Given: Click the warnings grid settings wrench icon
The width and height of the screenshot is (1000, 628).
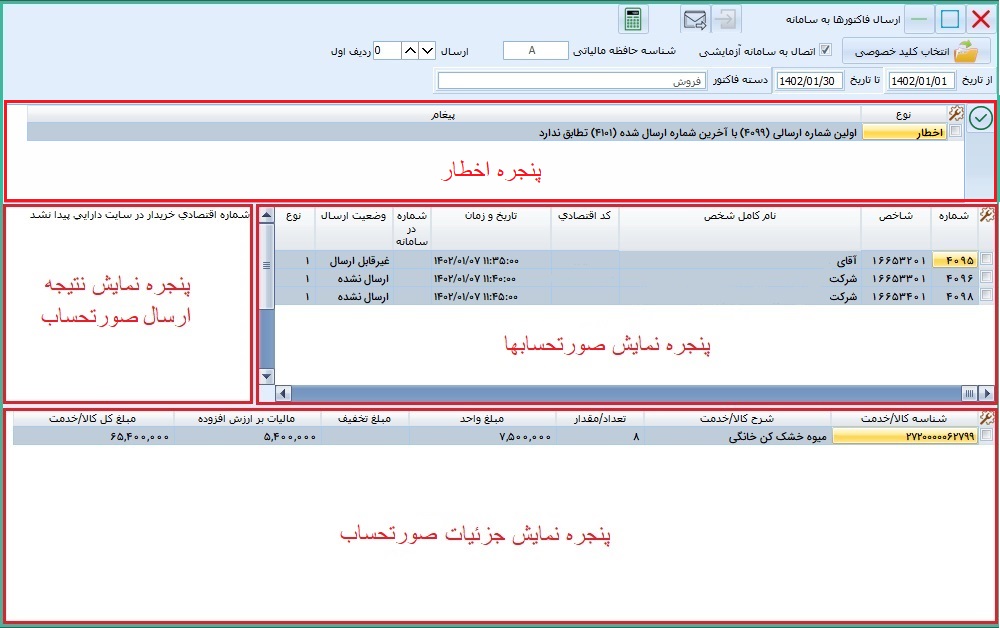Looking at the screenshot, I should [956, 114].
